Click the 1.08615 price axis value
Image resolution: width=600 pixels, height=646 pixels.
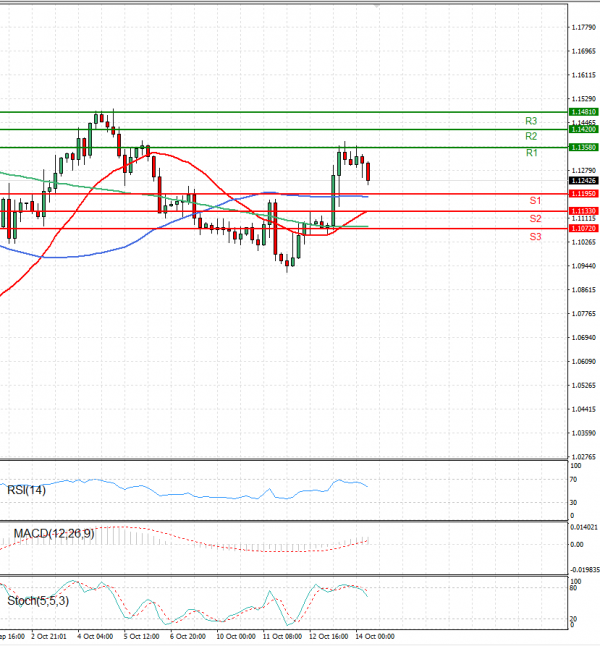(584, 290)
